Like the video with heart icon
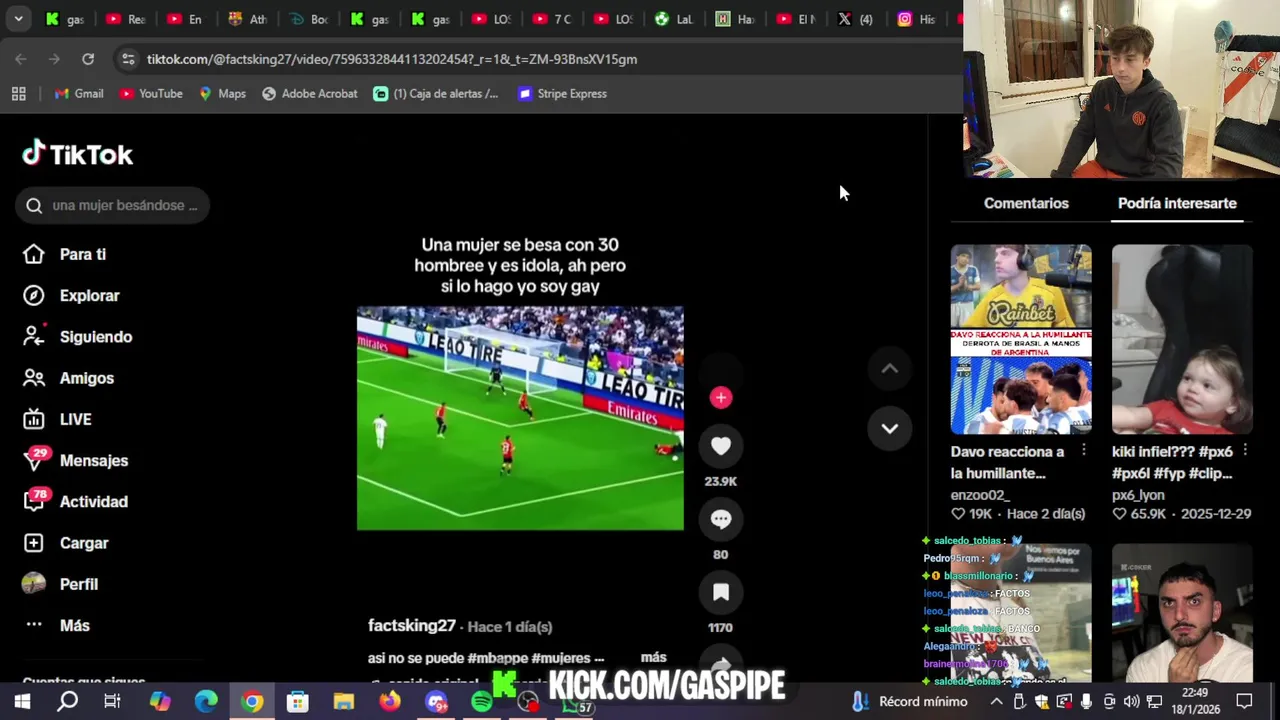 pyautogui.click(x=721, y=446)
